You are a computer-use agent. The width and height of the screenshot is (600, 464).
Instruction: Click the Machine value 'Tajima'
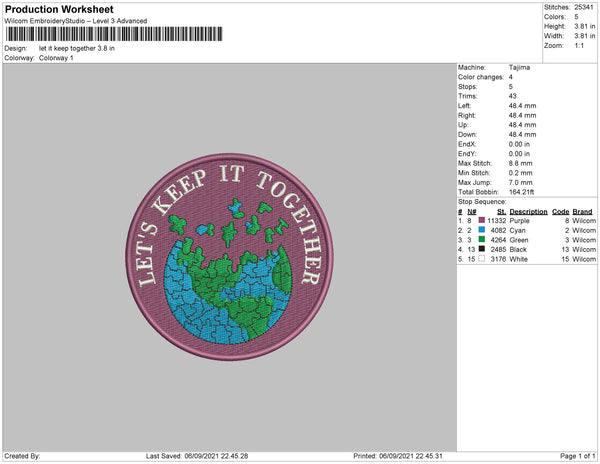click(x=519, y=67)
